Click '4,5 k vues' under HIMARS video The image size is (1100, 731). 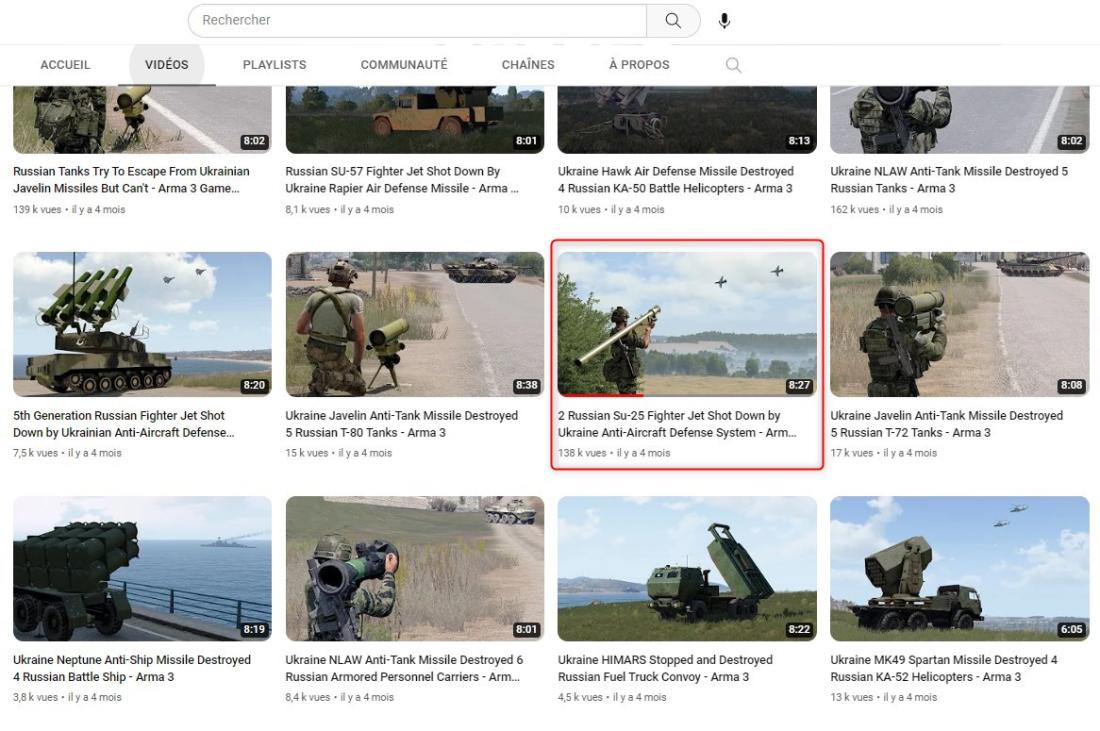point(580,697)
